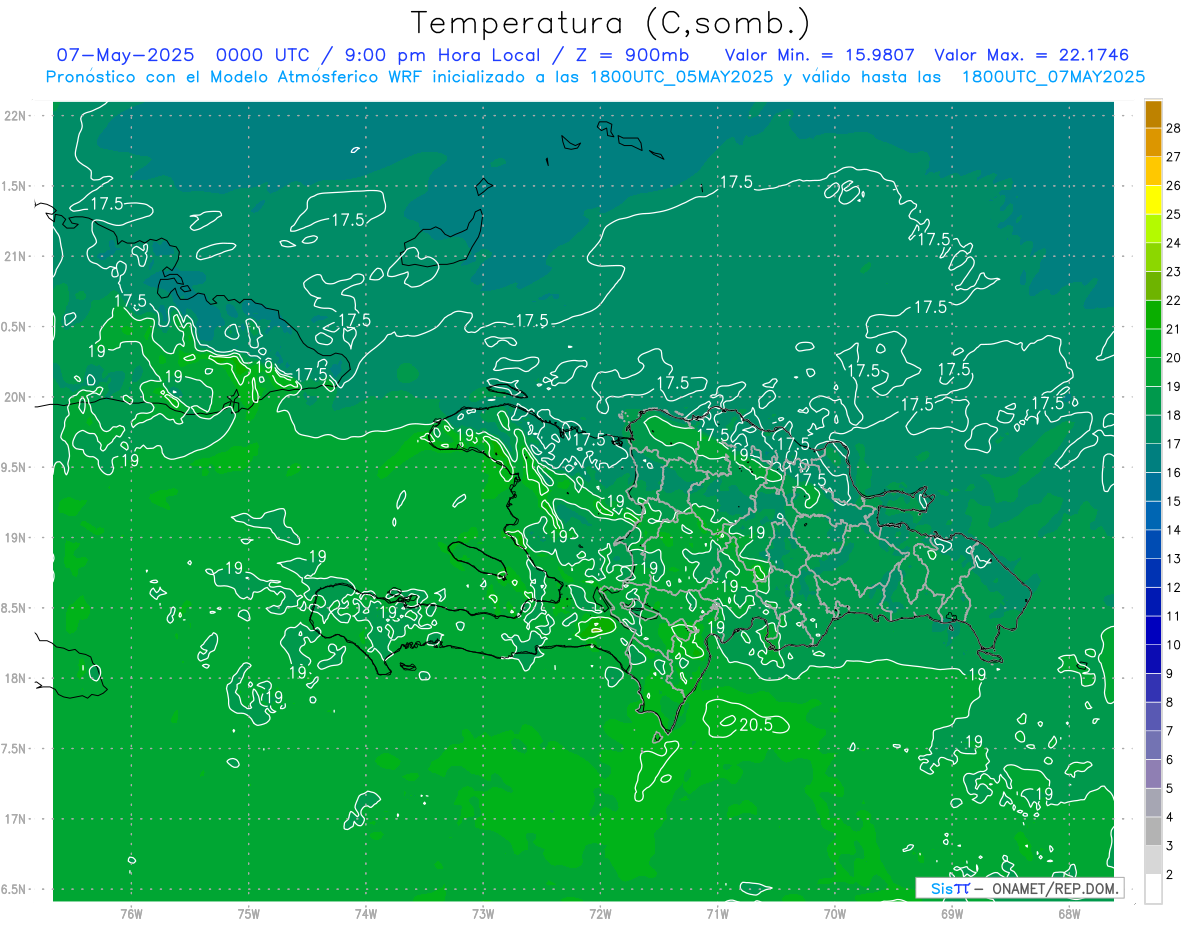Click the '20.5' contour label
This screenshot has height=927, width=1200.
point(755,725)
